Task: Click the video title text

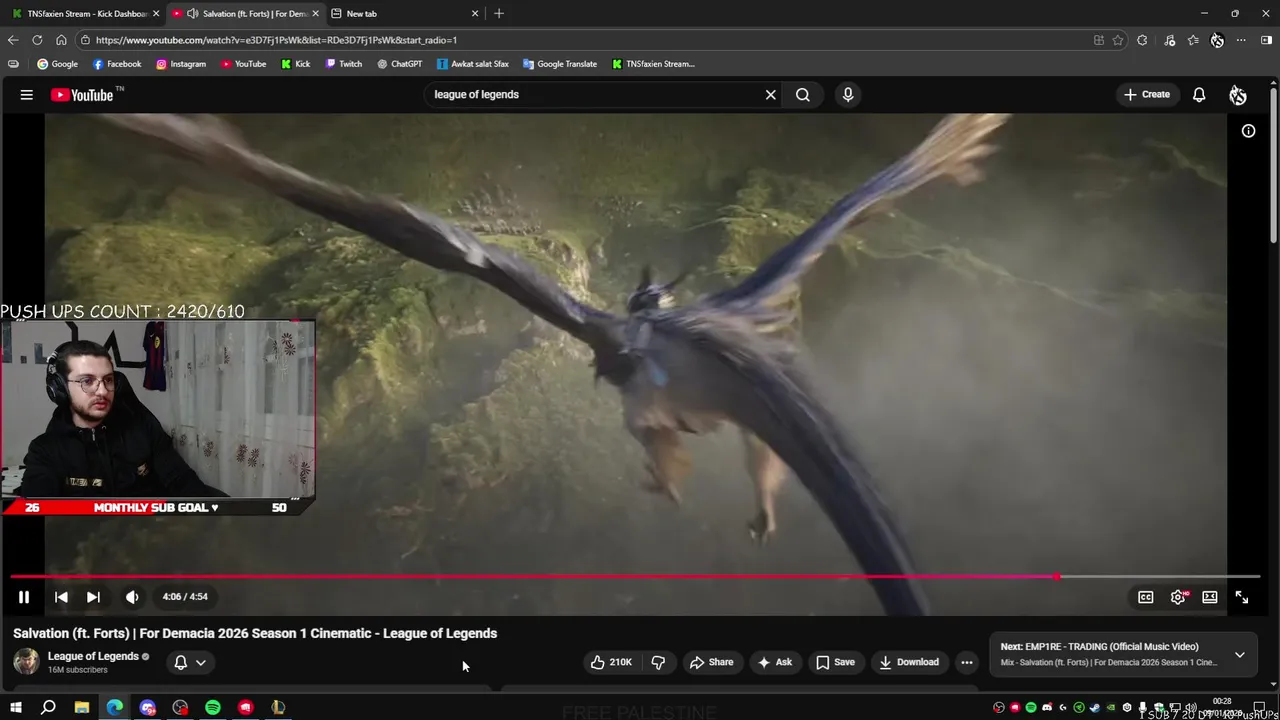Action: point(255,633)
